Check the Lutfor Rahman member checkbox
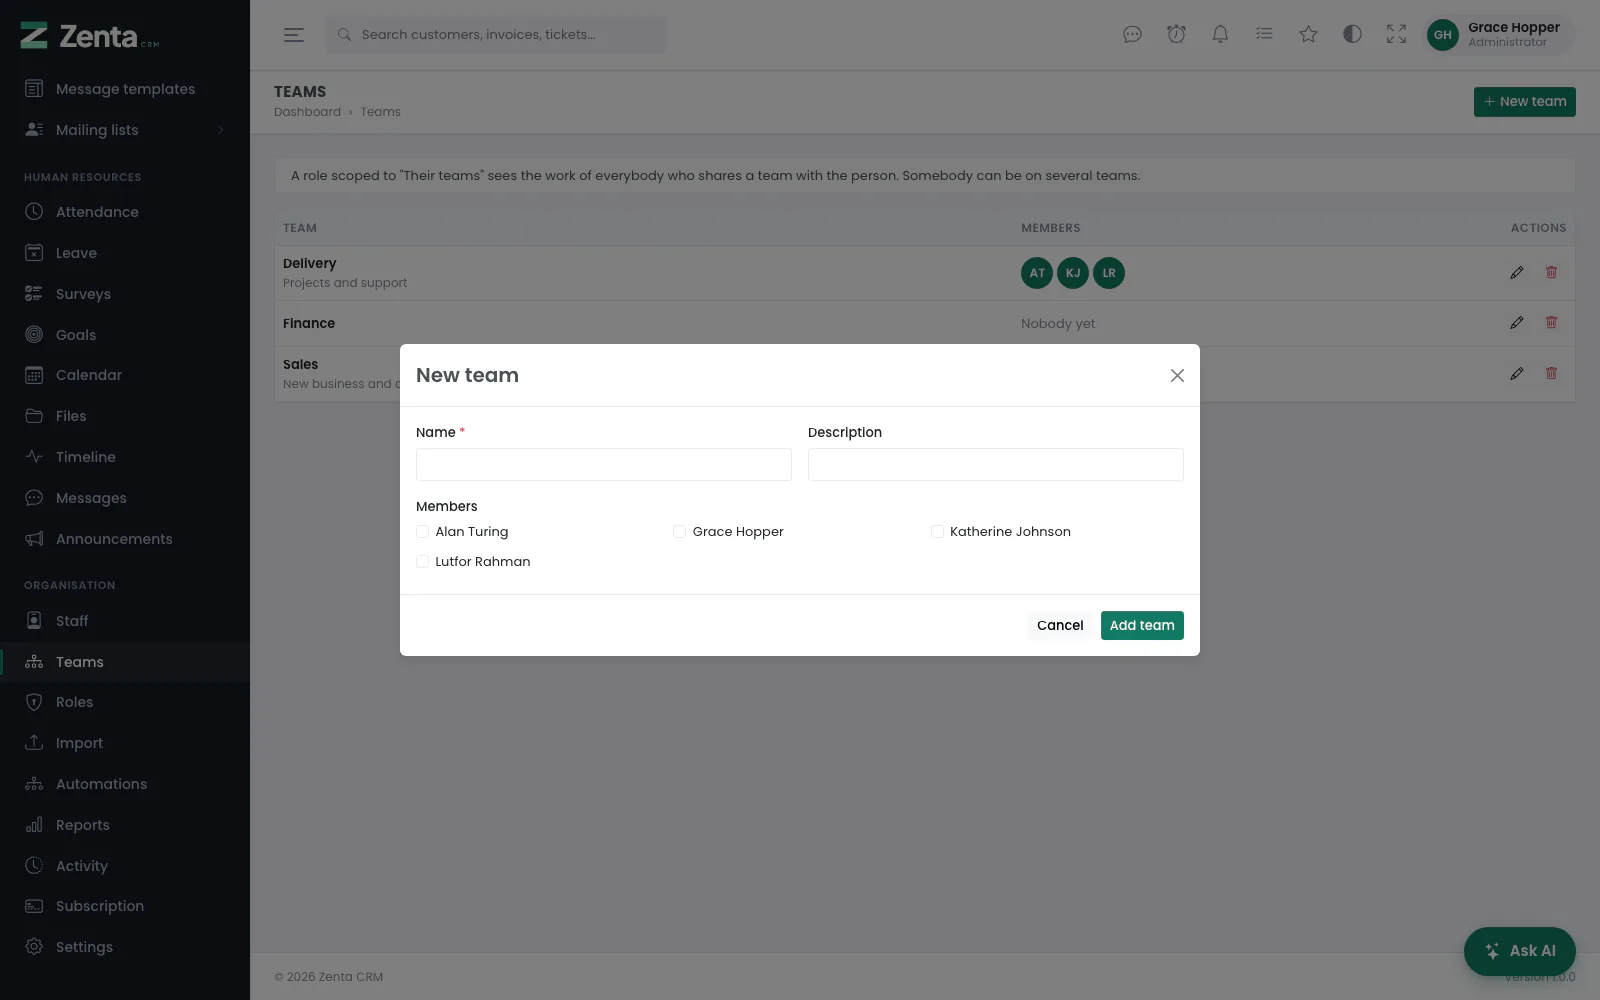This screenshot has height=1000, width=1600. [422, 562]
